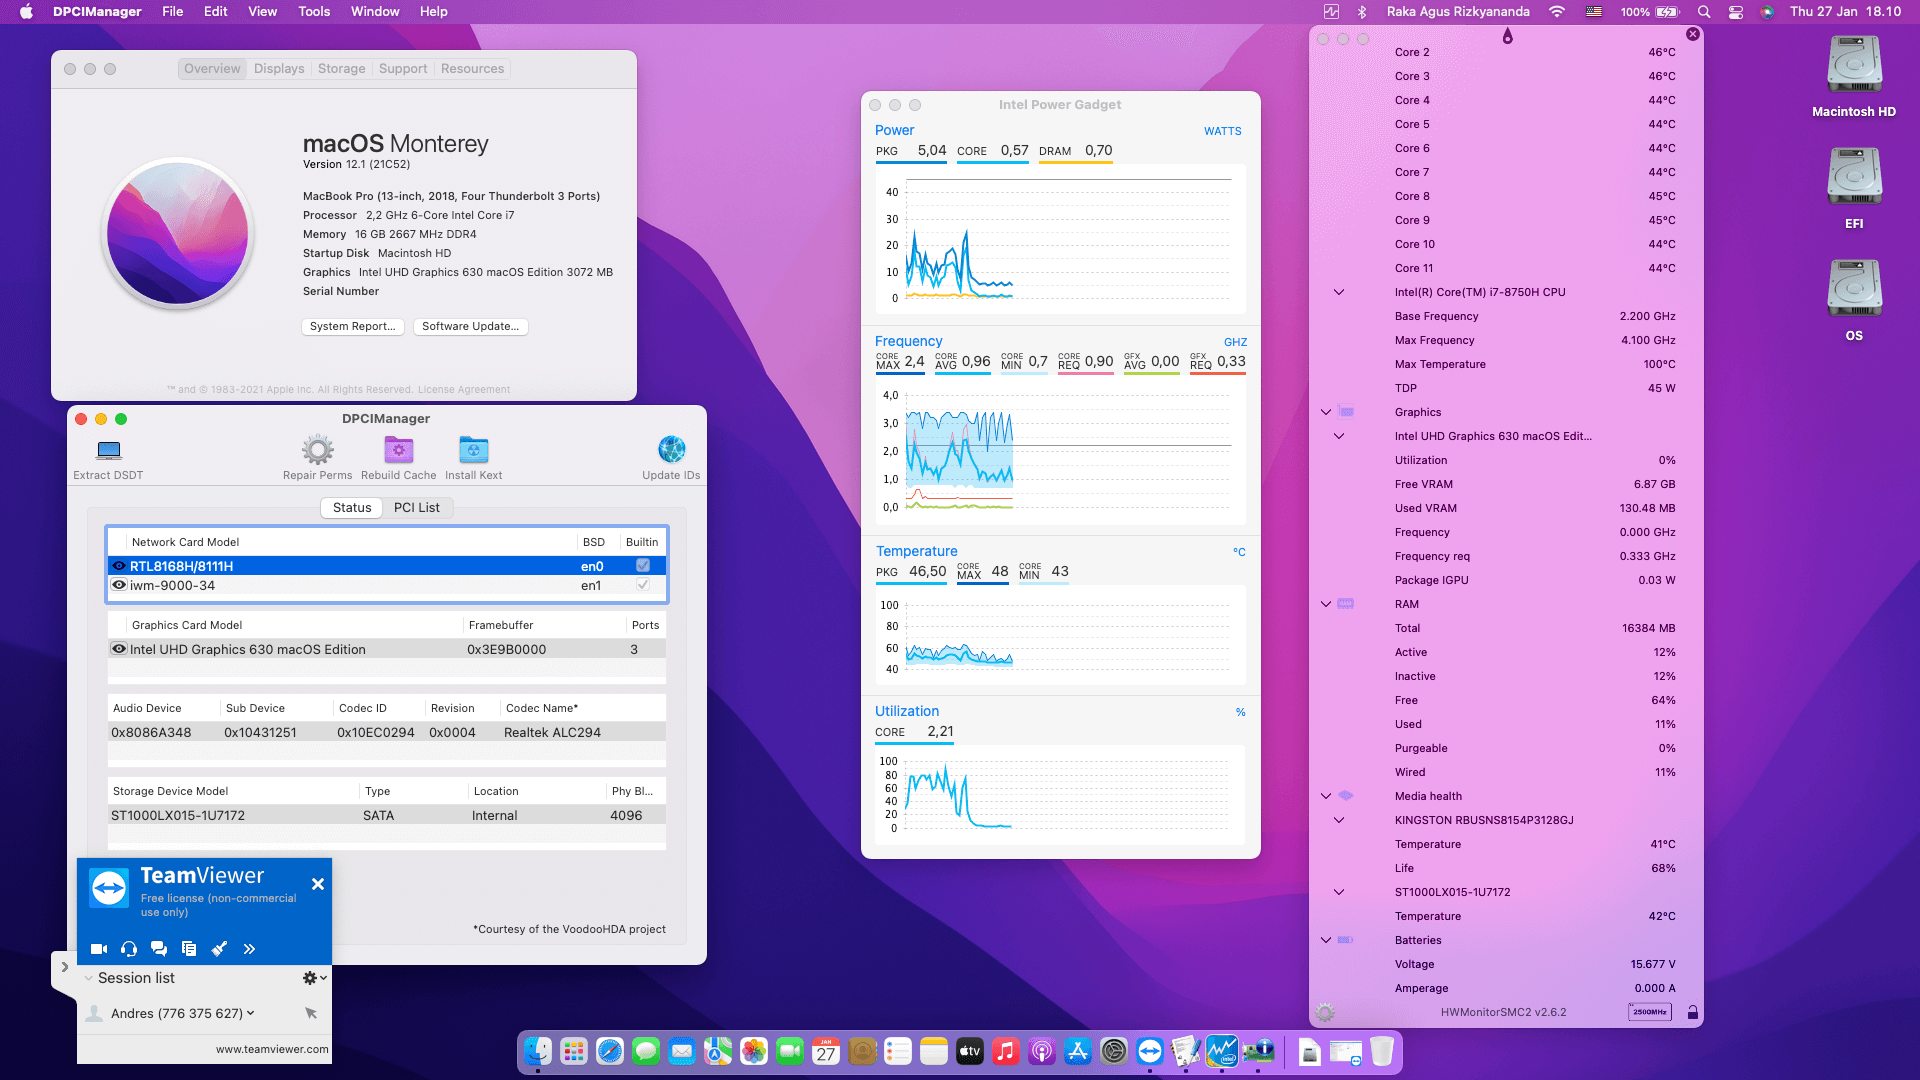
Task: Collapse the Batteries section
Action: [1326, 940]
